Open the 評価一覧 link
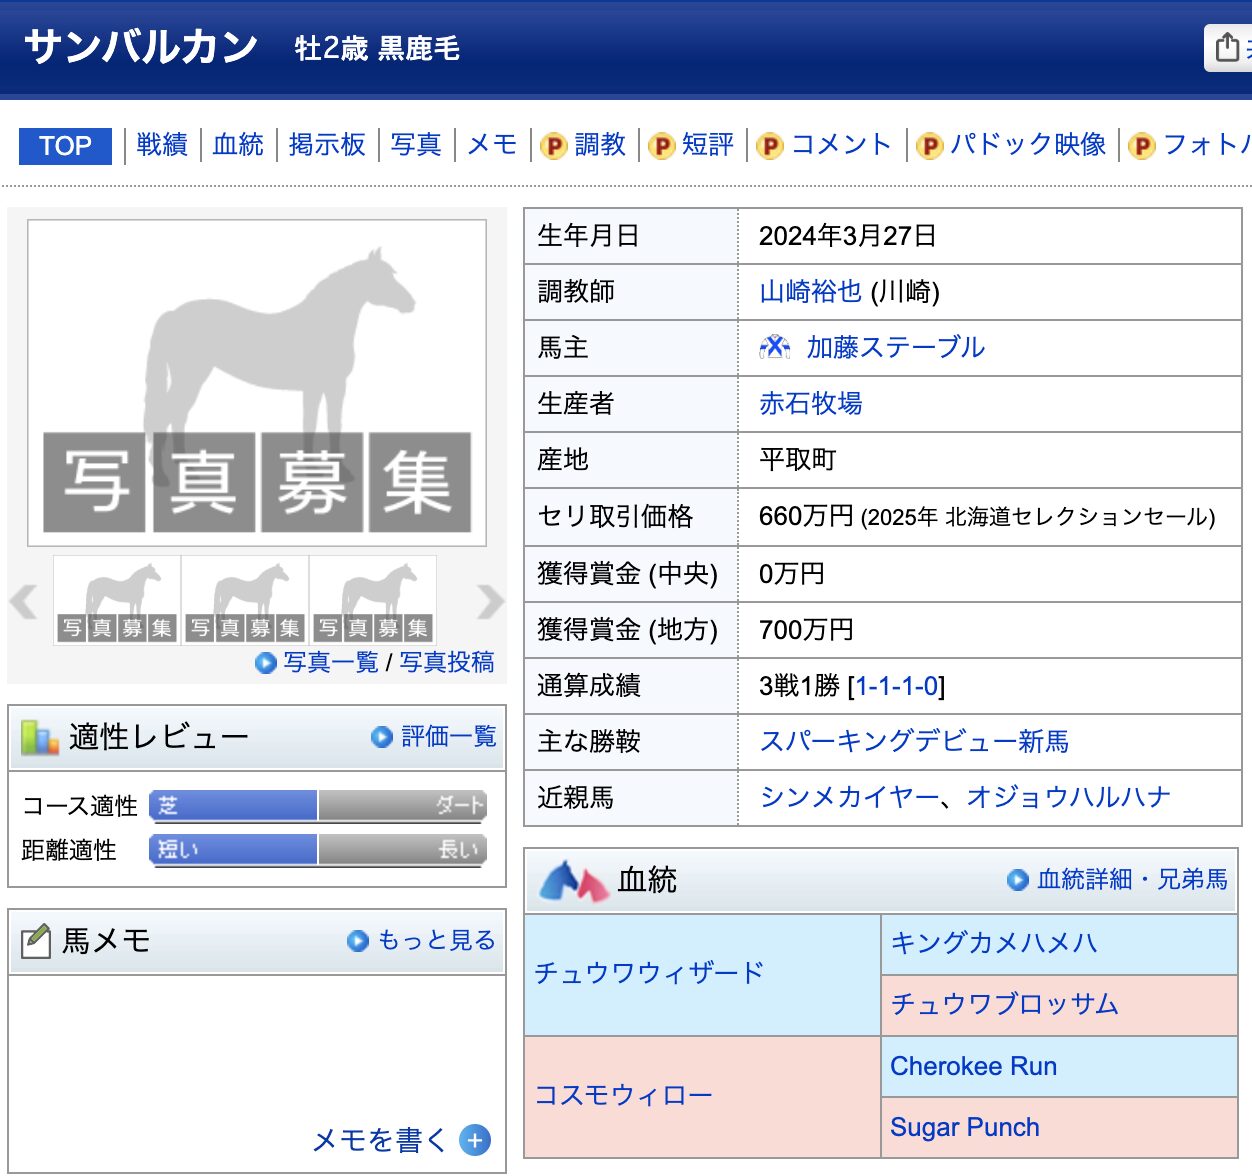Image resolution: width=1252 pixels, height=1176 pixels. pyautogui.click(x=449, y=737)
